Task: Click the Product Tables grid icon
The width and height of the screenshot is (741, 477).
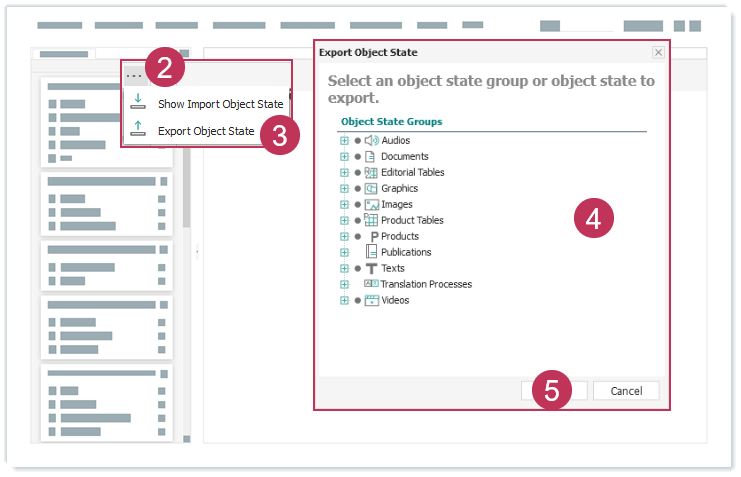Action: pos(371,220)
